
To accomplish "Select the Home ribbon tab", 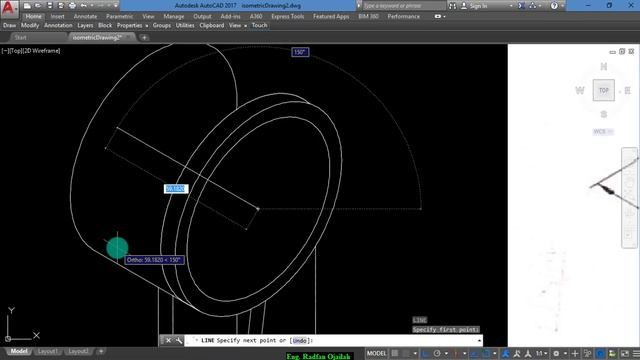I will tap(33, 16).
